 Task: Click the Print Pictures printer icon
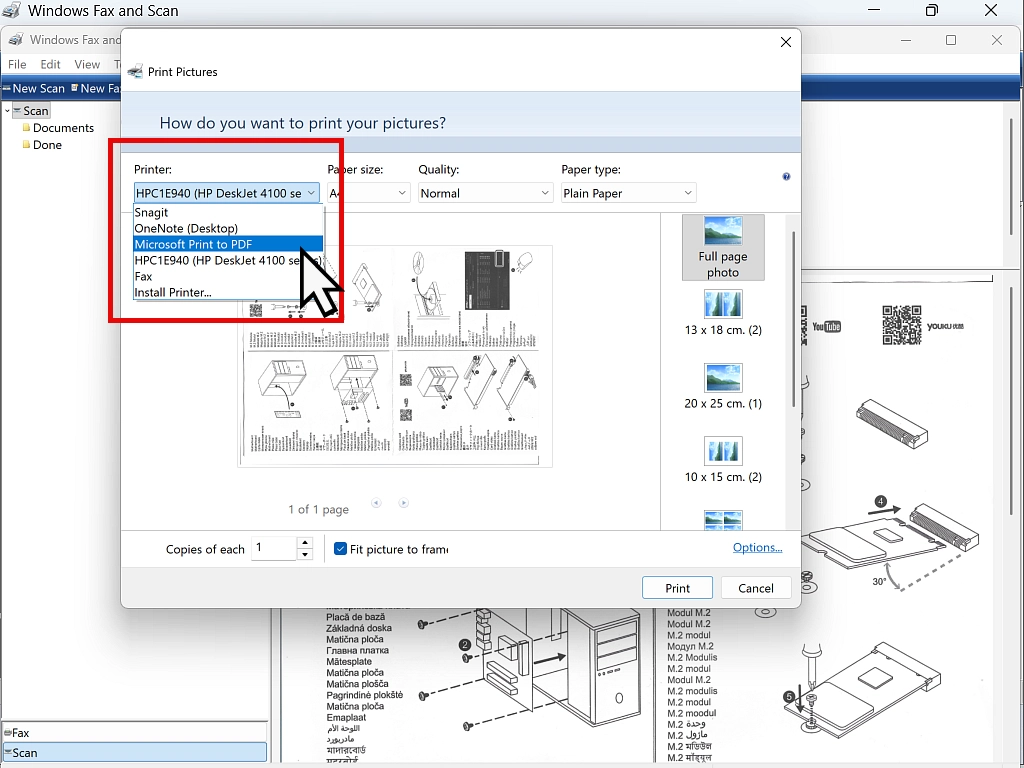135,71
